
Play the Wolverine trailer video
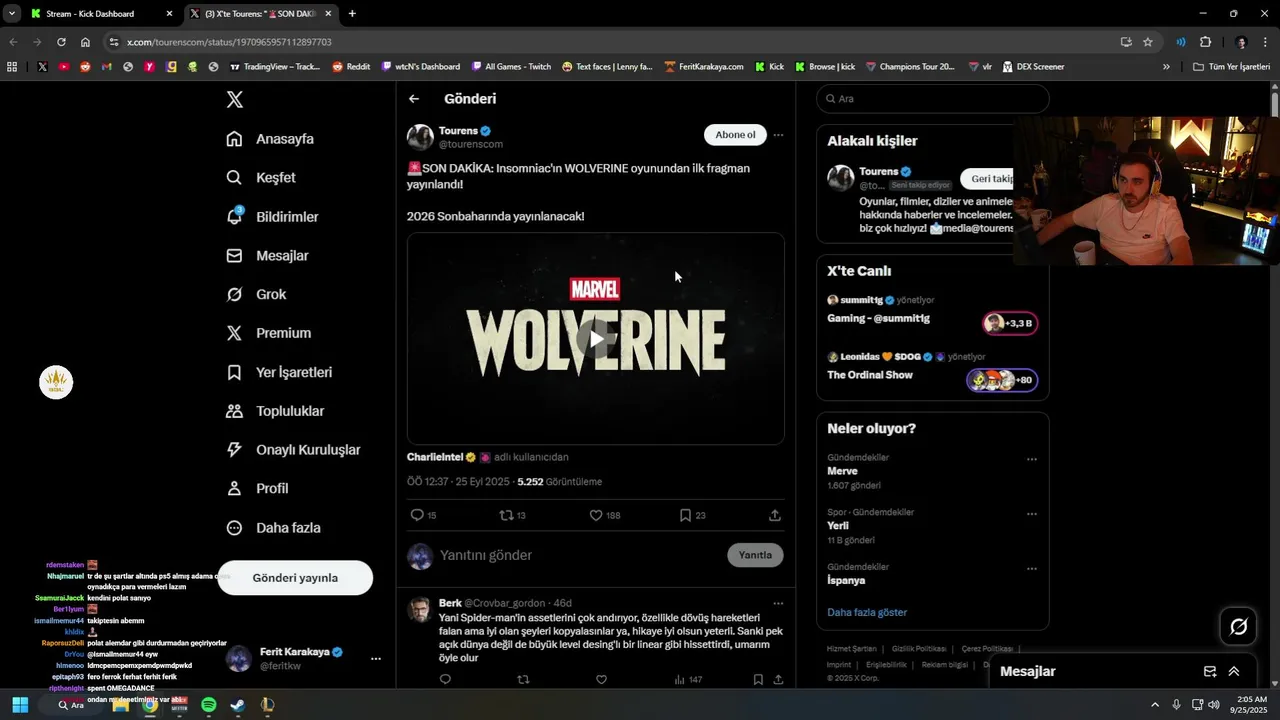click(x=596, y=339)
